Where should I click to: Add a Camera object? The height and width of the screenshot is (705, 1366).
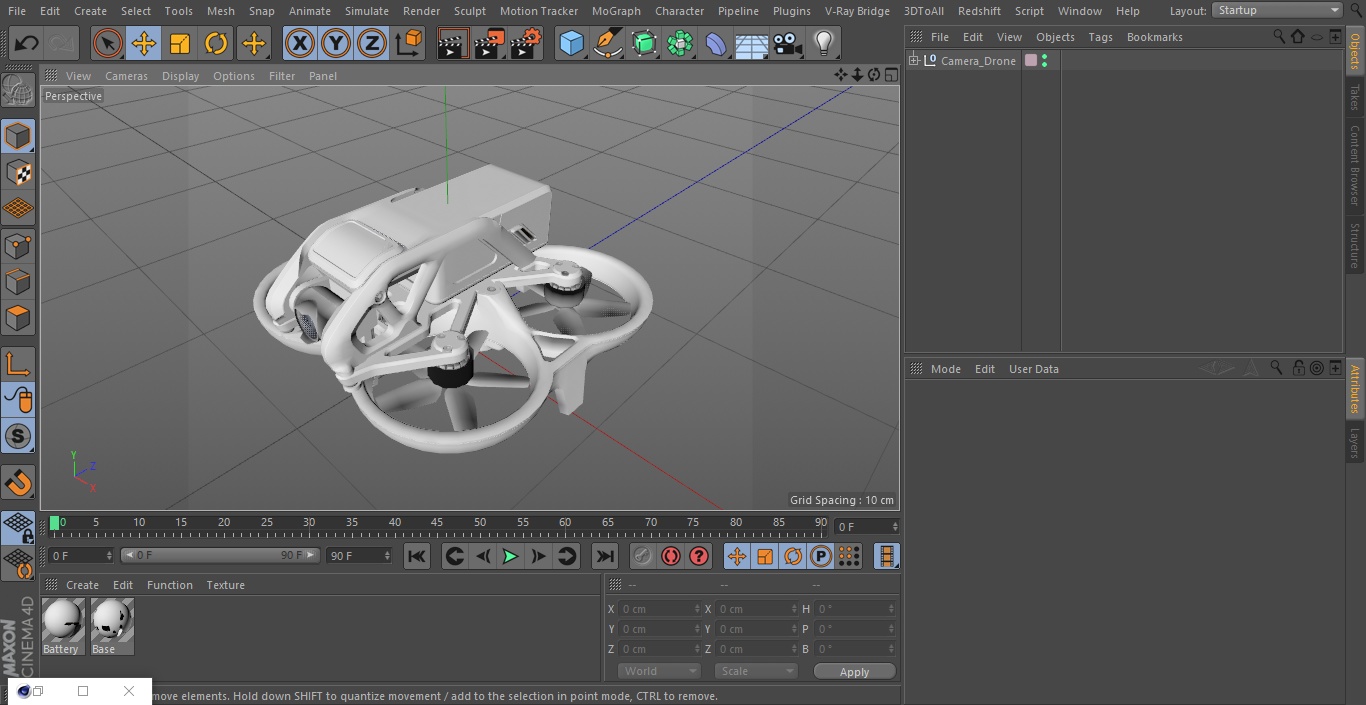point(788,43)
